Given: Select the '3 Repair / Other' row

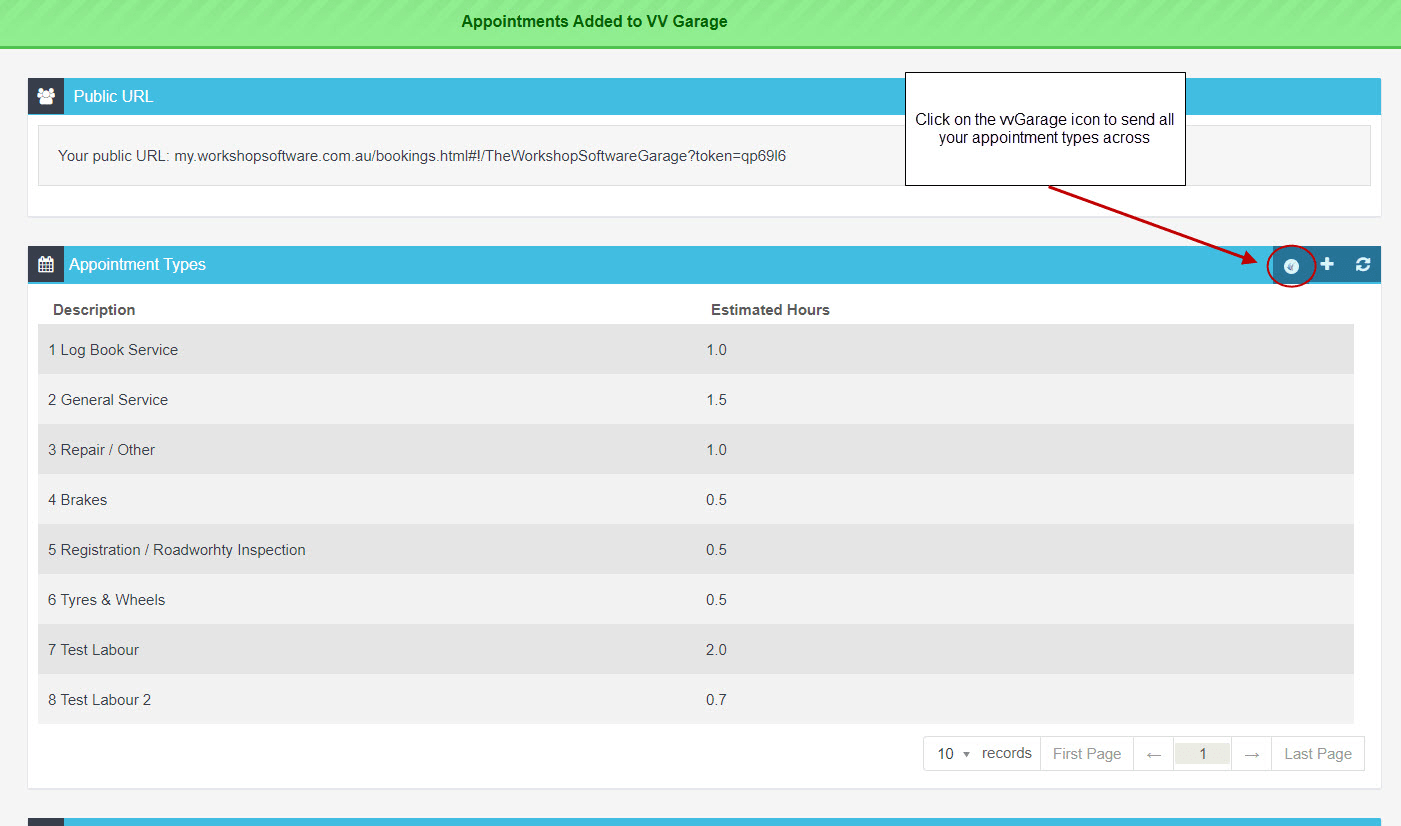Looking at the screenshot, I should point(696,449).
